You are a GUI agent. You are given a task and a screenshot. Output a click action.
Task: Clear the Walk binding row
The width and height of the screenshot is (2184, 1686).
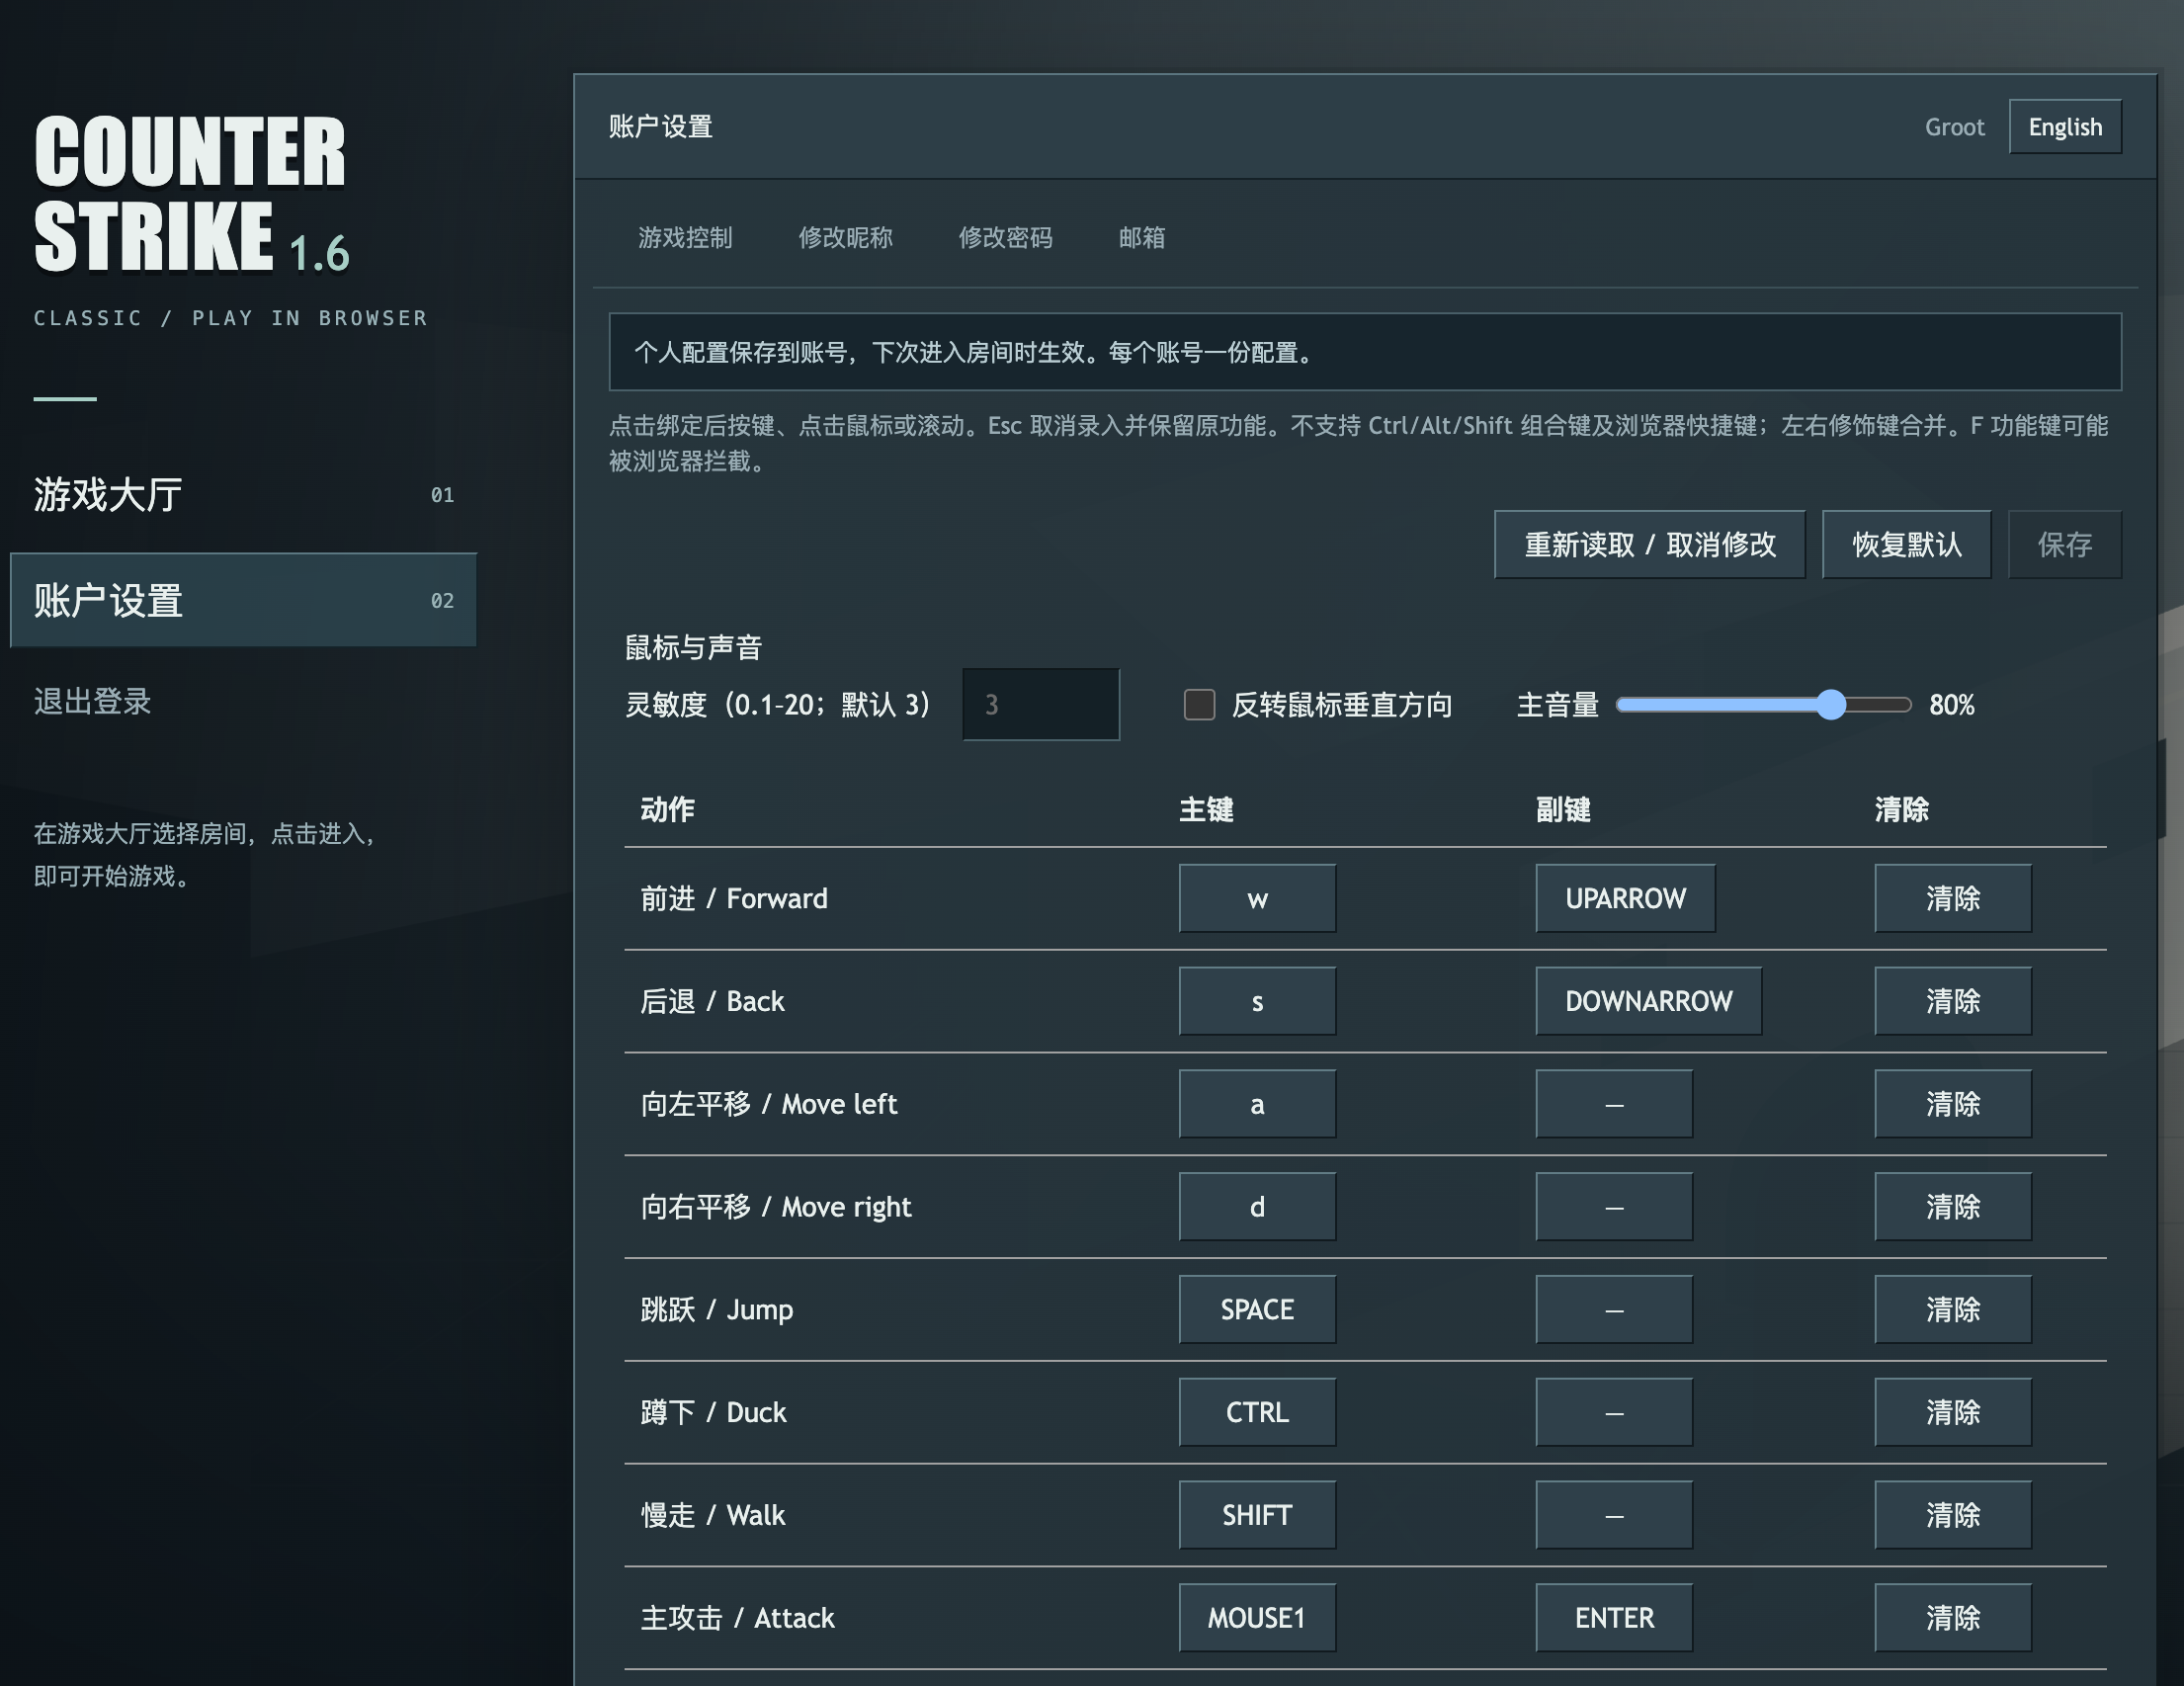(1953, 1515)
